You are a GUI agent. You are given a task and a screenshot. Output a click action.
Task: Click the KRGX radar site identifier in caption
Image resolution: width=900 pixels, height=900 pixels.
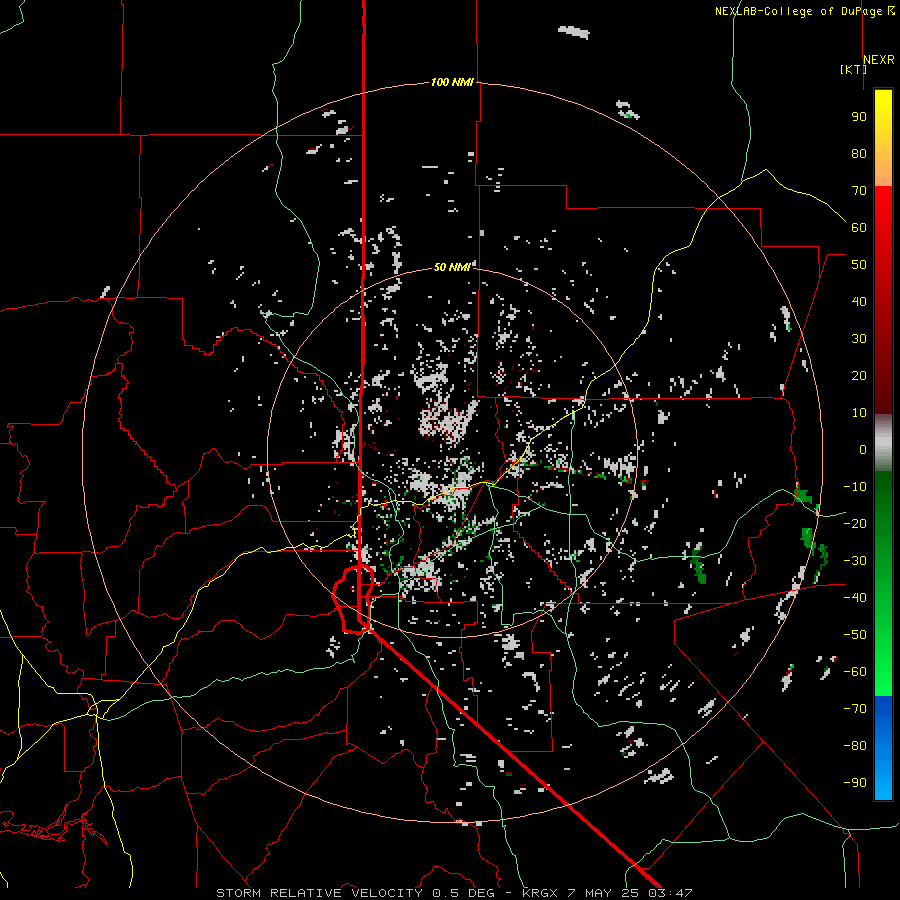click(x=540, y=893)
